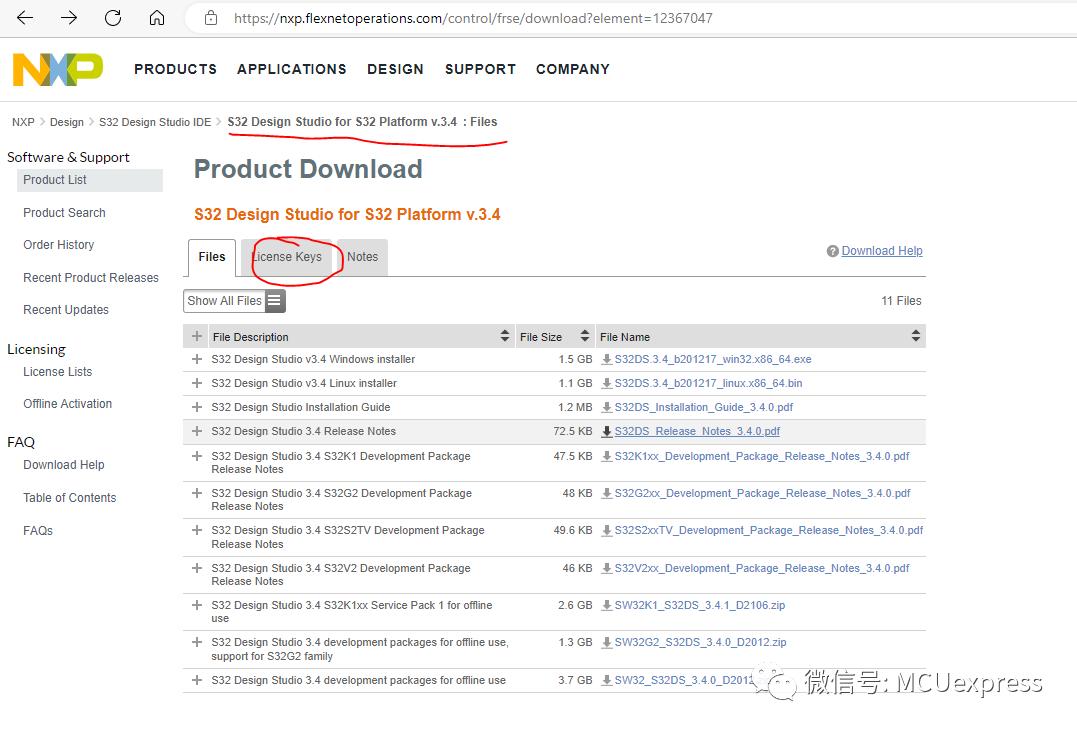Download S32DS.3.4_b201217_win32.x86_64.exe
This screenshot has width=1077, height=732.
tap(713, 360)
